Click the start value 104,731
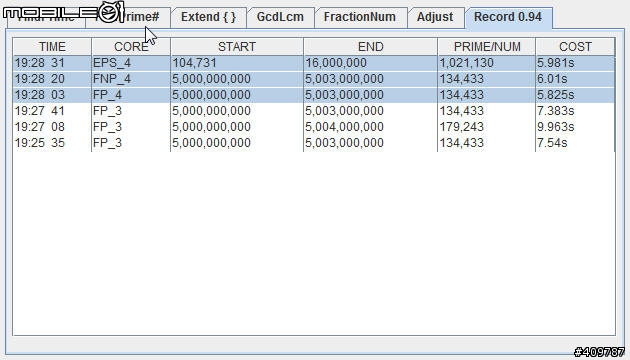 click(237, 63)
